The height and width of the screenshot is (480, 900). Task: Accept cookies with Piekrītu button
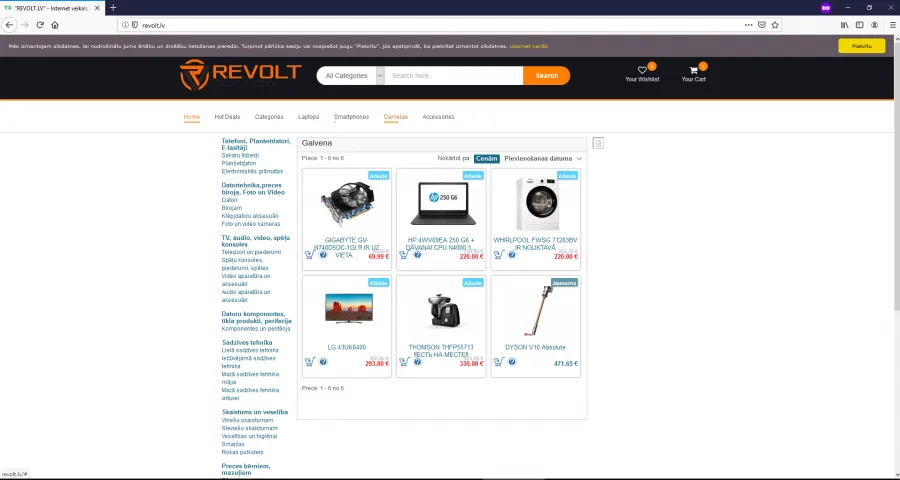point(862,46)
